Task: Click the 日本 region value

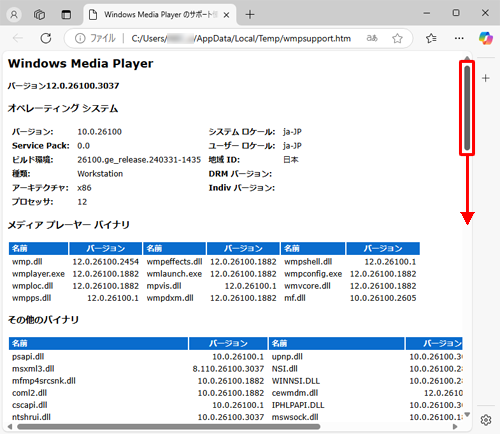Action: click(x=291, y=160)
